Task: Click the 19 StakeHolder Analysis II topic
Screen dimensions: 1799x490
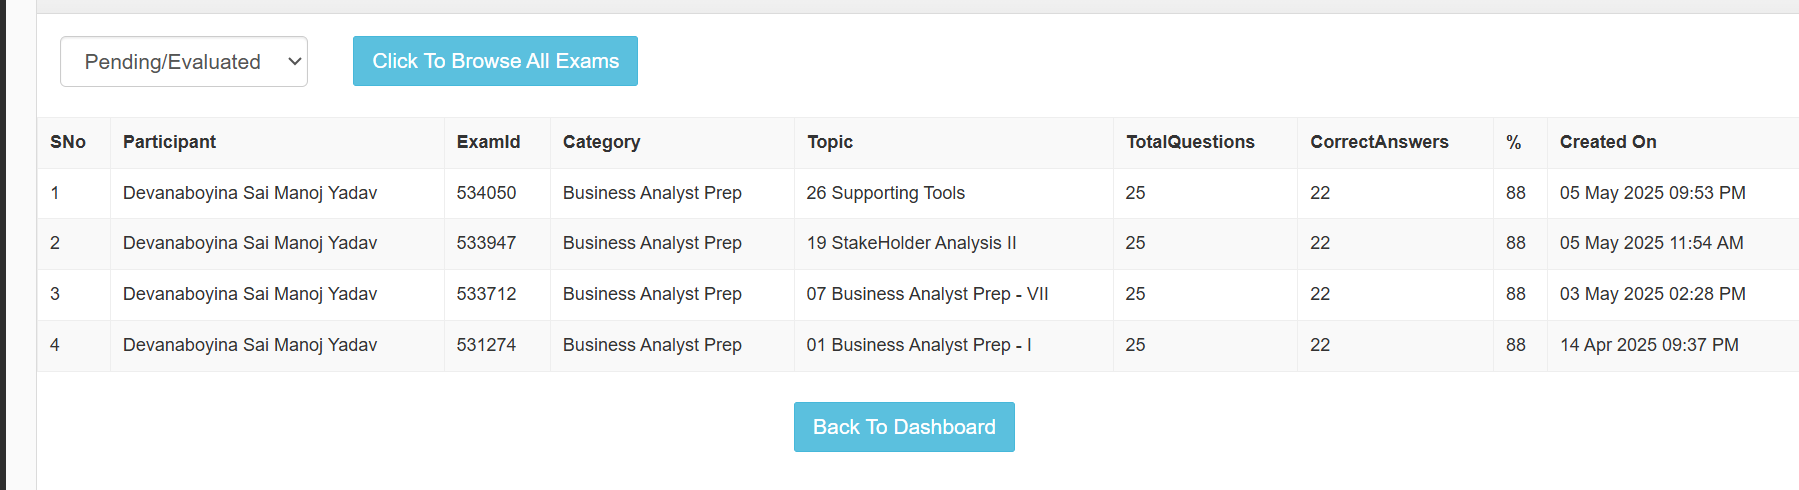Action: 911,243
